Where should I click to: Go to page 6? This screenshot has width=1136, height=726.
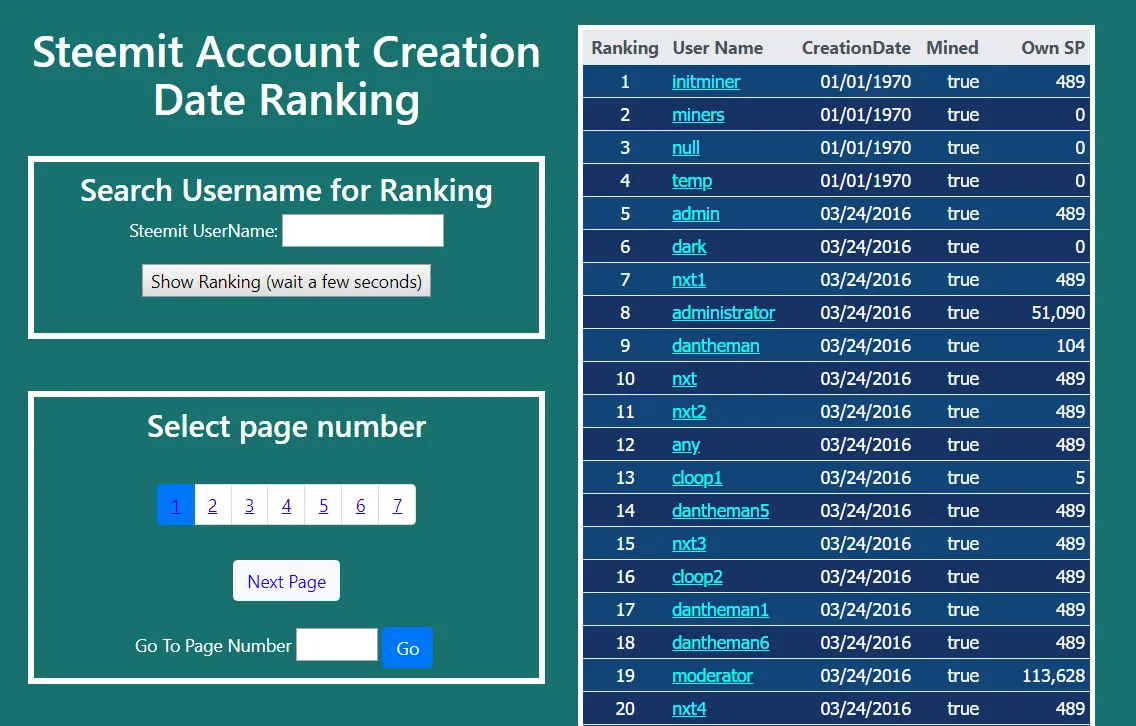tap(360, 505)
